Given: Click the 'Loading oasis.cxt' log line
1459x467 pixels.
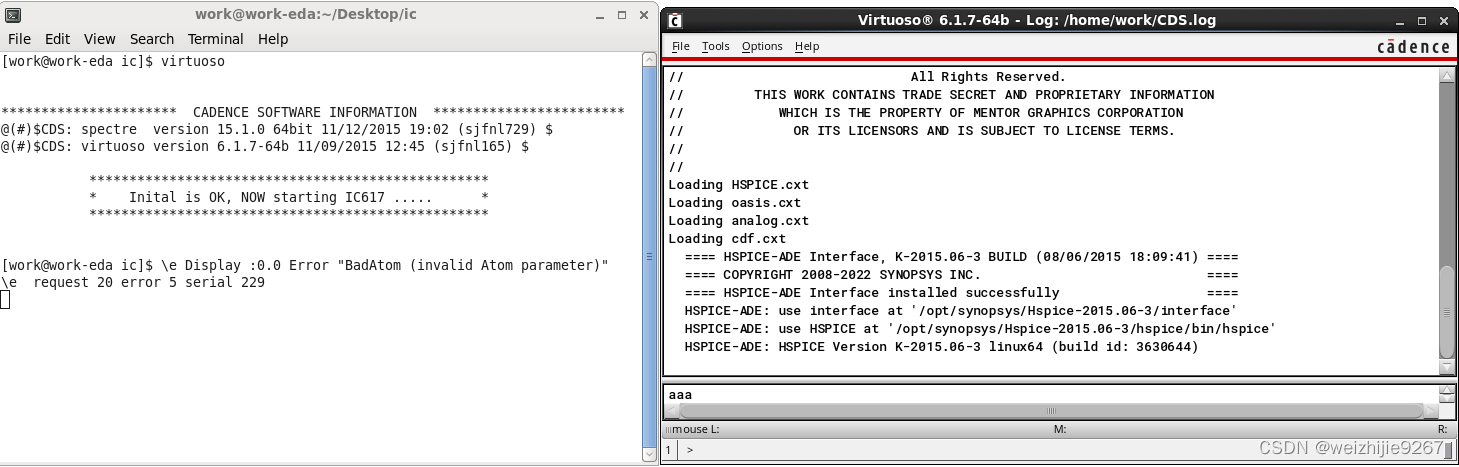Looking at the screenshot, I should pos(734,203).
